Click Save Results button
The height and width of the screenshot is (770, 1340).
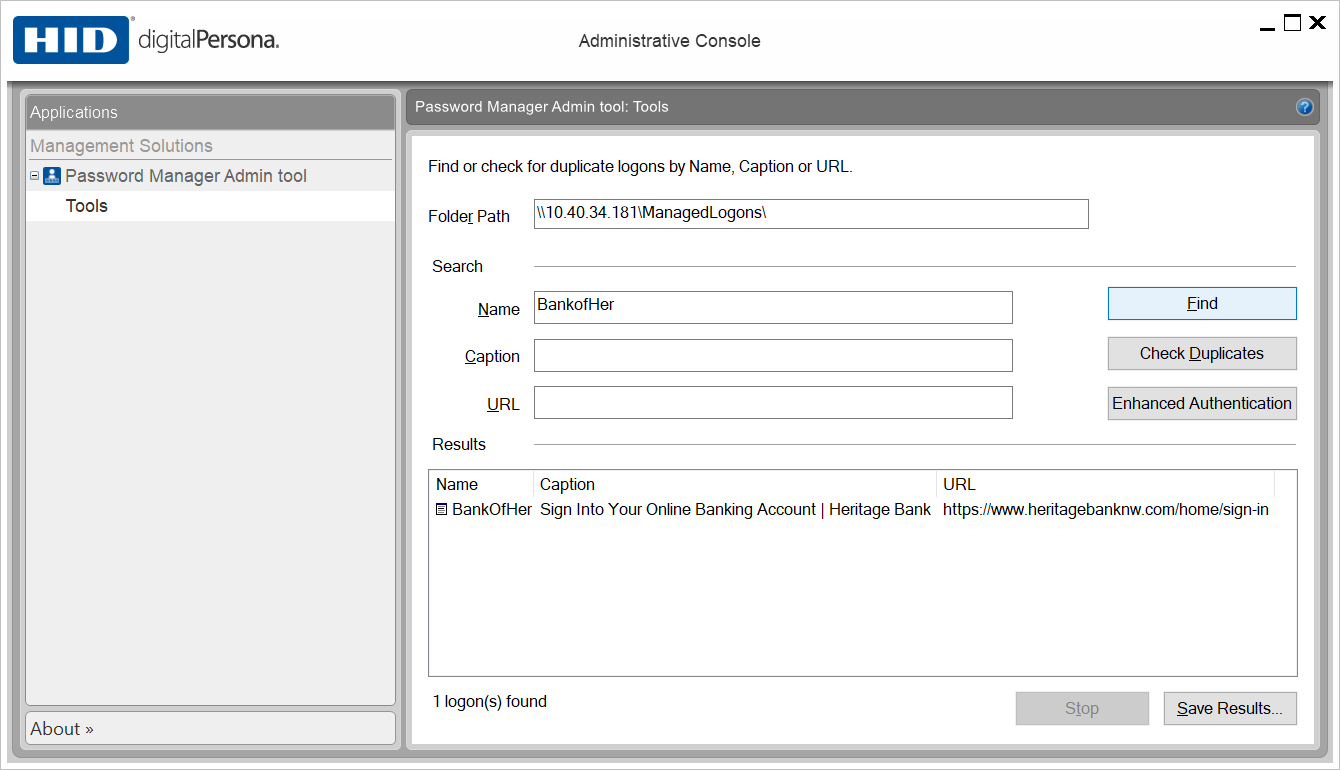tap(1229, 709)
